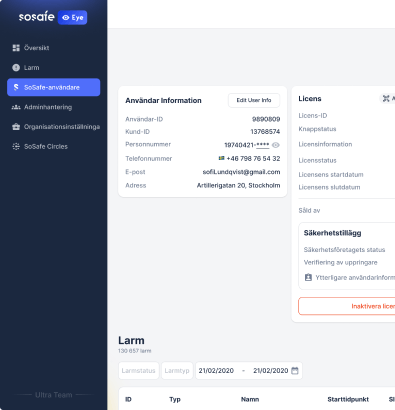Screen dimensions: 395x410
Task: Click the SoSafe Circles icon
Action: pyautogui.click(x=16, y=146)
